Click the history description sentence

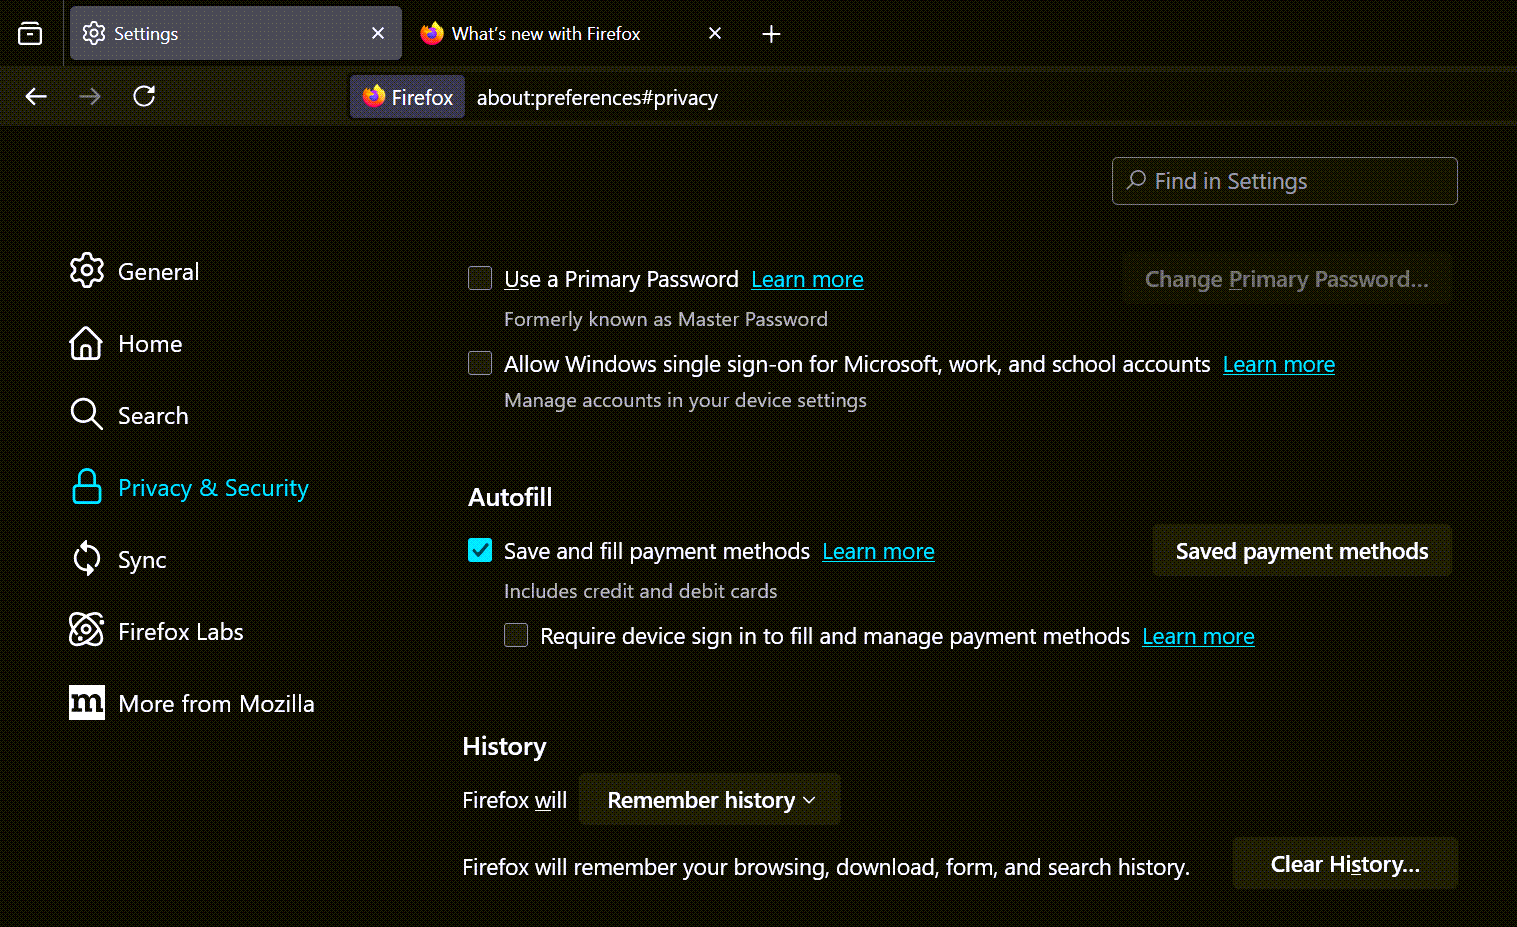(826, 867)
